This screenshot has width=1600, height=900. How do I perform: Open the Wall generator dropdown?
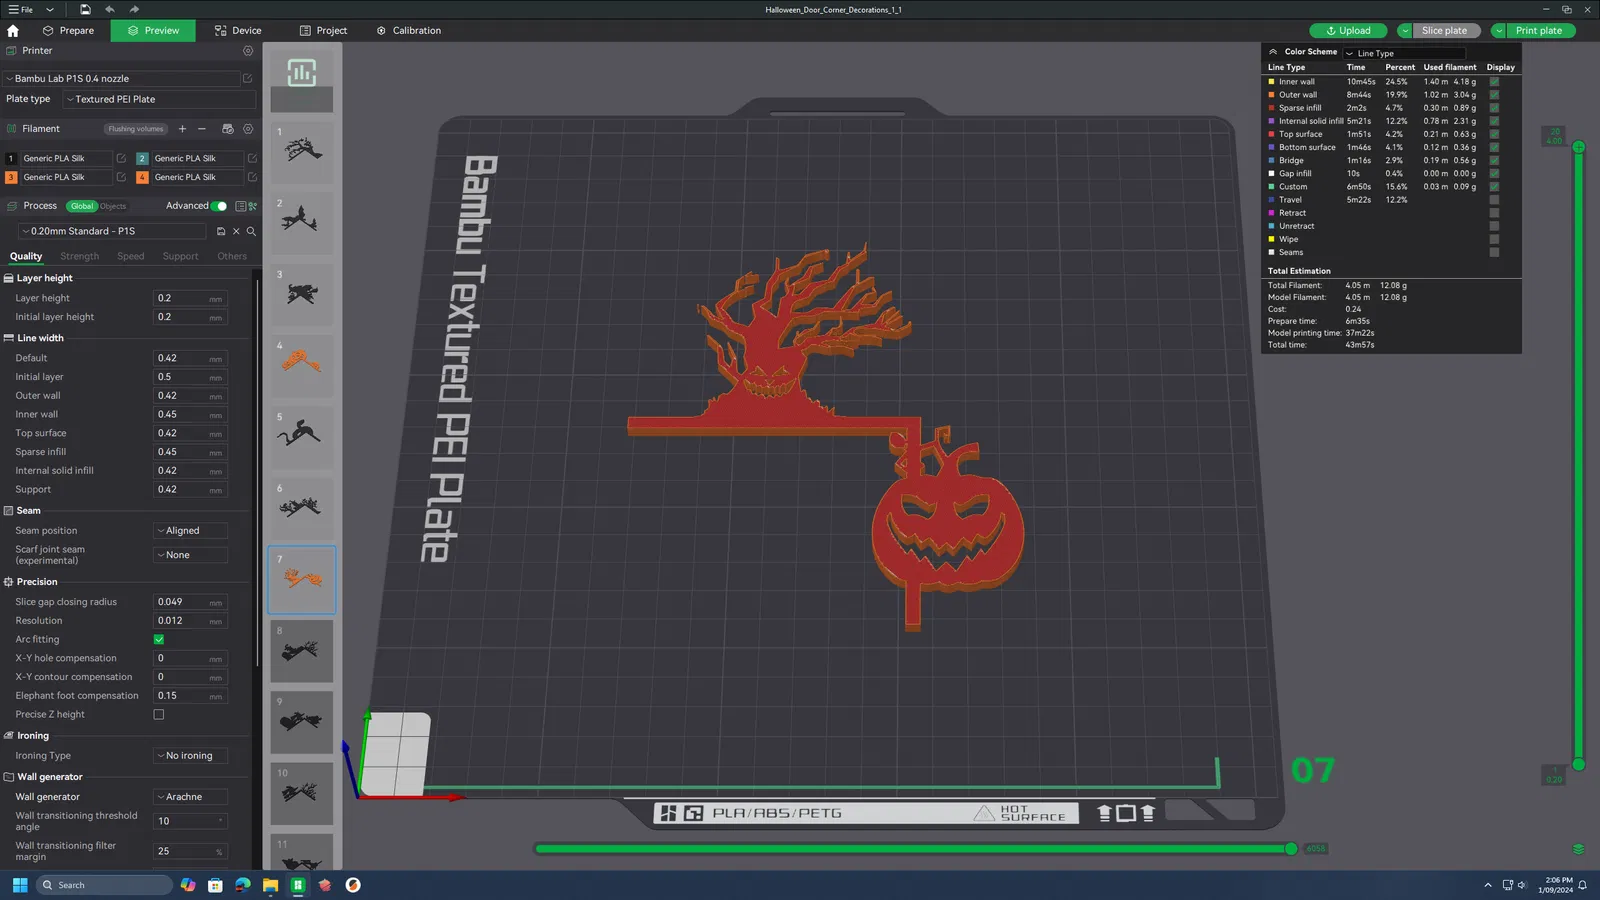191,797
